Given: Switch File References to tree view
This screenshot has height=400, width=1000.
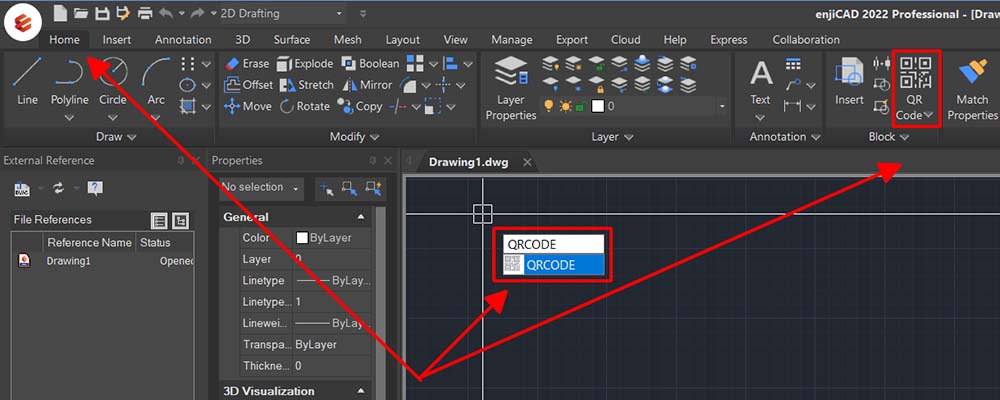Looking at the screenshot, I should click(181, 221).
